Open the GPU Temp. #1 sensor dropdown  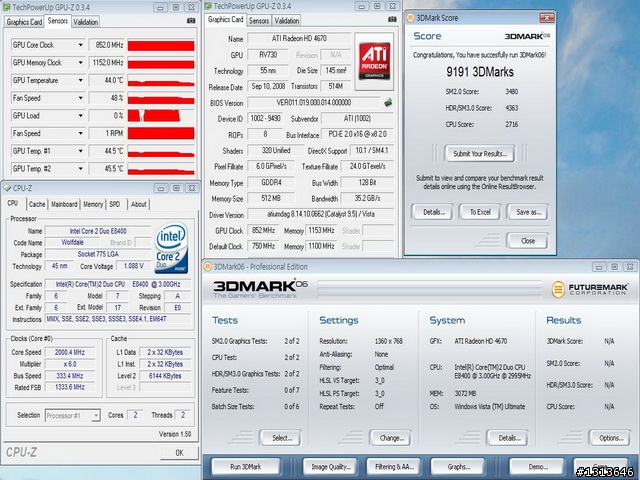click(80, 151)
